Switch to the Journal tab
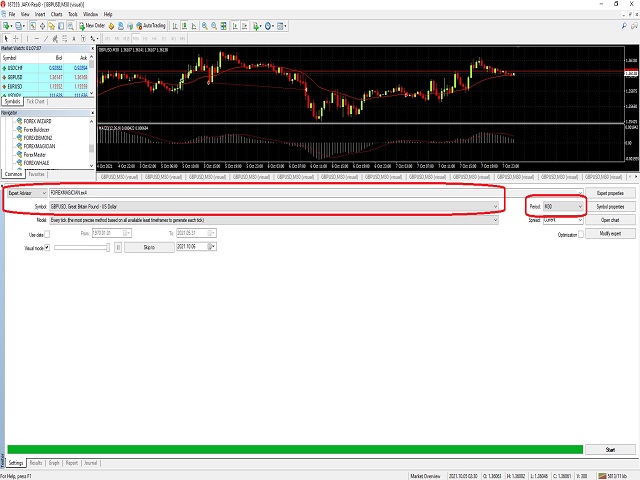Image resolution: width=640 pixels, height=480 pixels. tap(90, 463)
